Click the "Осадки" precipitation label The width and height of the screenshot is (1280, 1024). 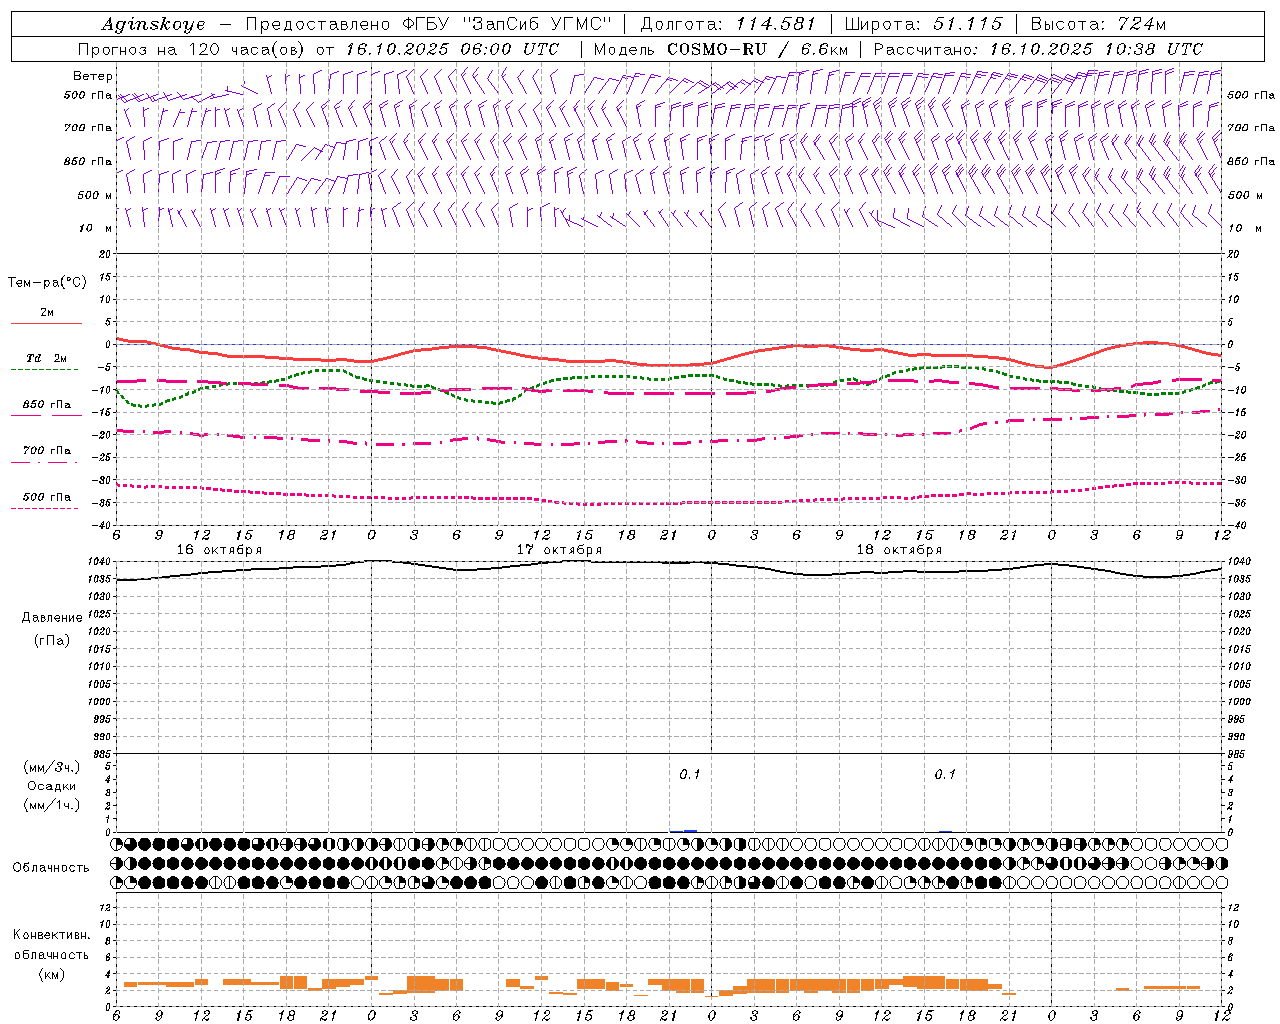pos(52,786)
